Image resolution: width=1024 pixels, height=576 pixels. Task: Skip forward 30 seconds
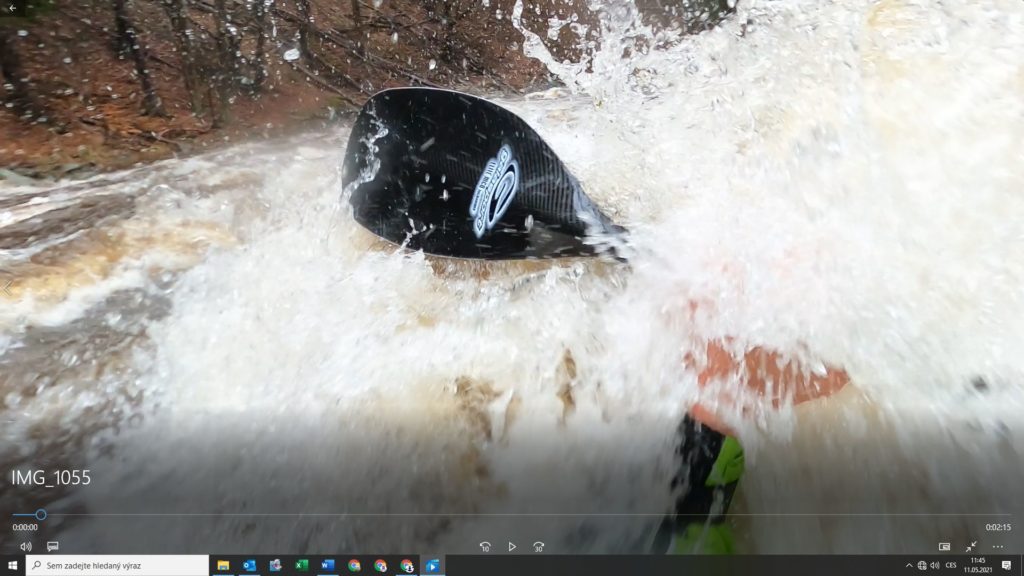(x=538, y=546)
